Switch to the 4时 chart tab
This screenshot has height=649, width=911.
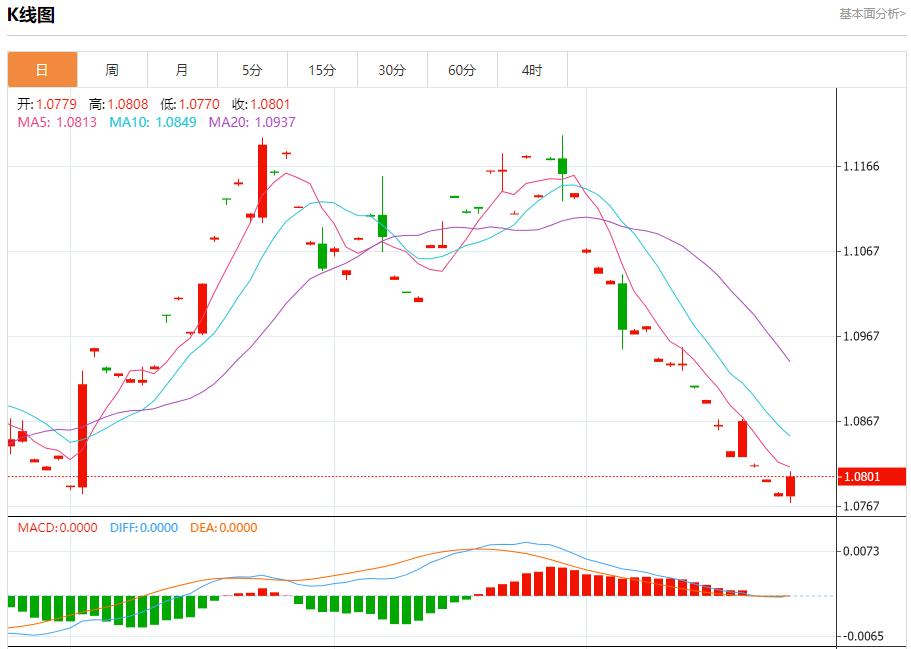(532, 70)
